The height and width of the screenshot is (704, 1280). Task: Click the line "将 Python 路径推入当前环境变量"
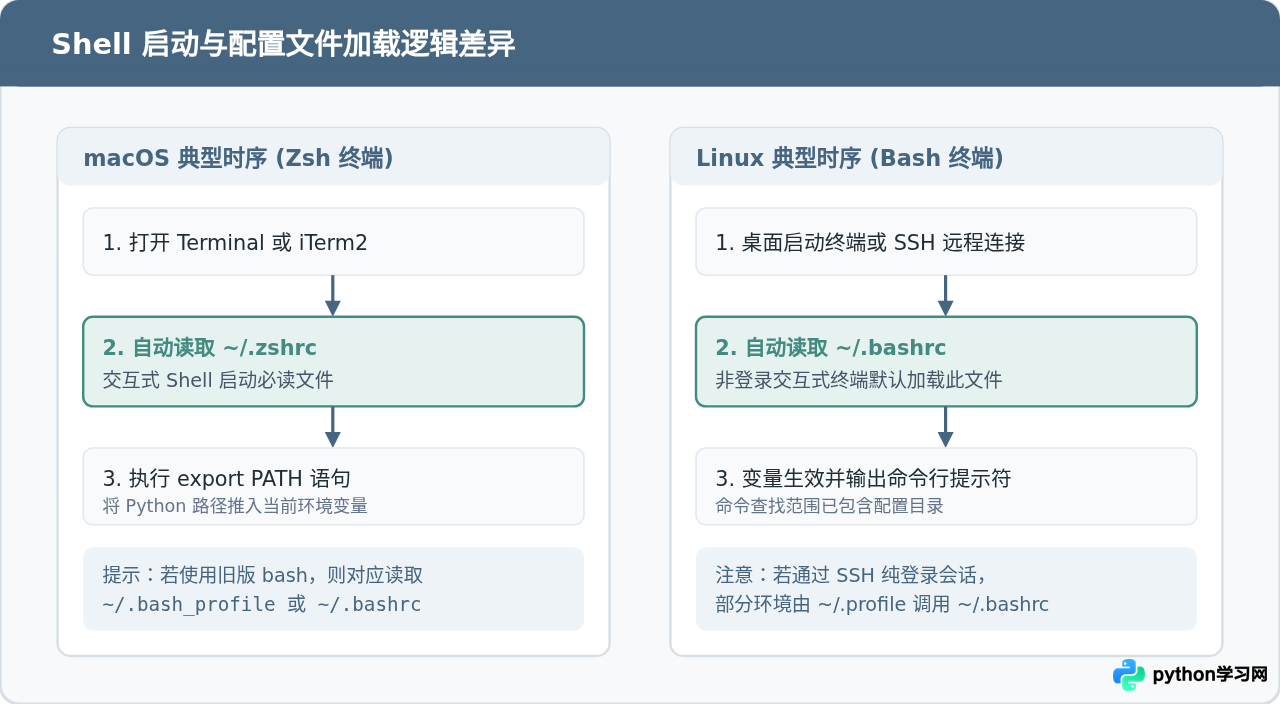(235, 506)
